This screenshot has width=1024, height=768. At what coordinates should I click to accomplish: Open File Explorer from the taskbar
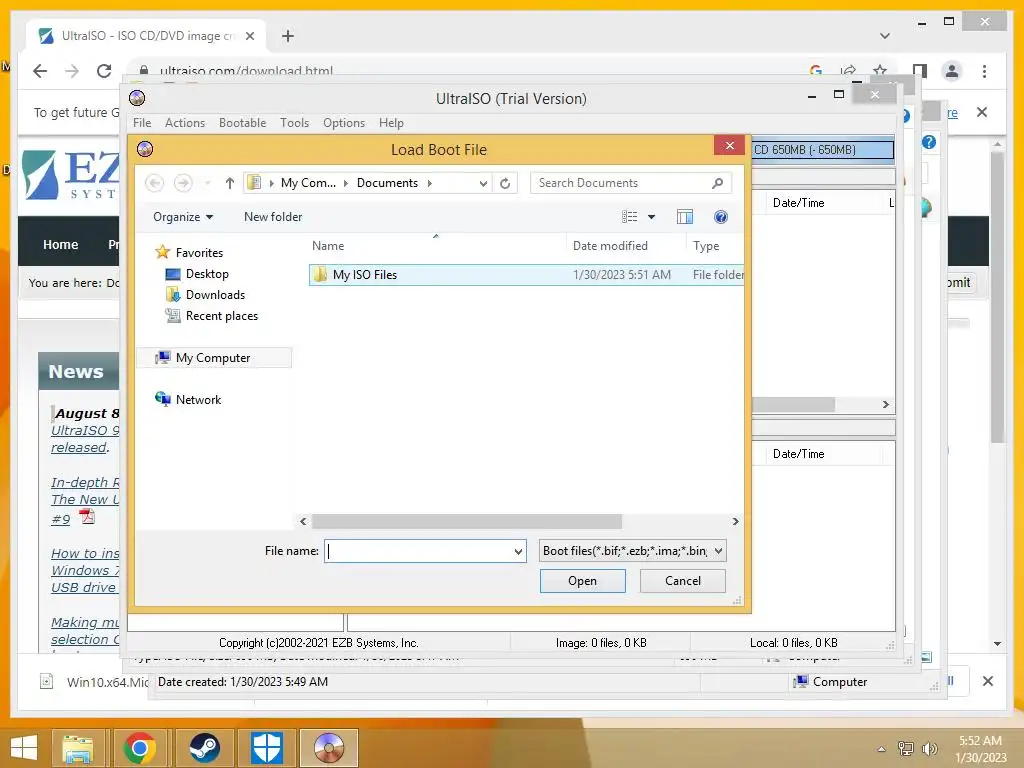77,748
